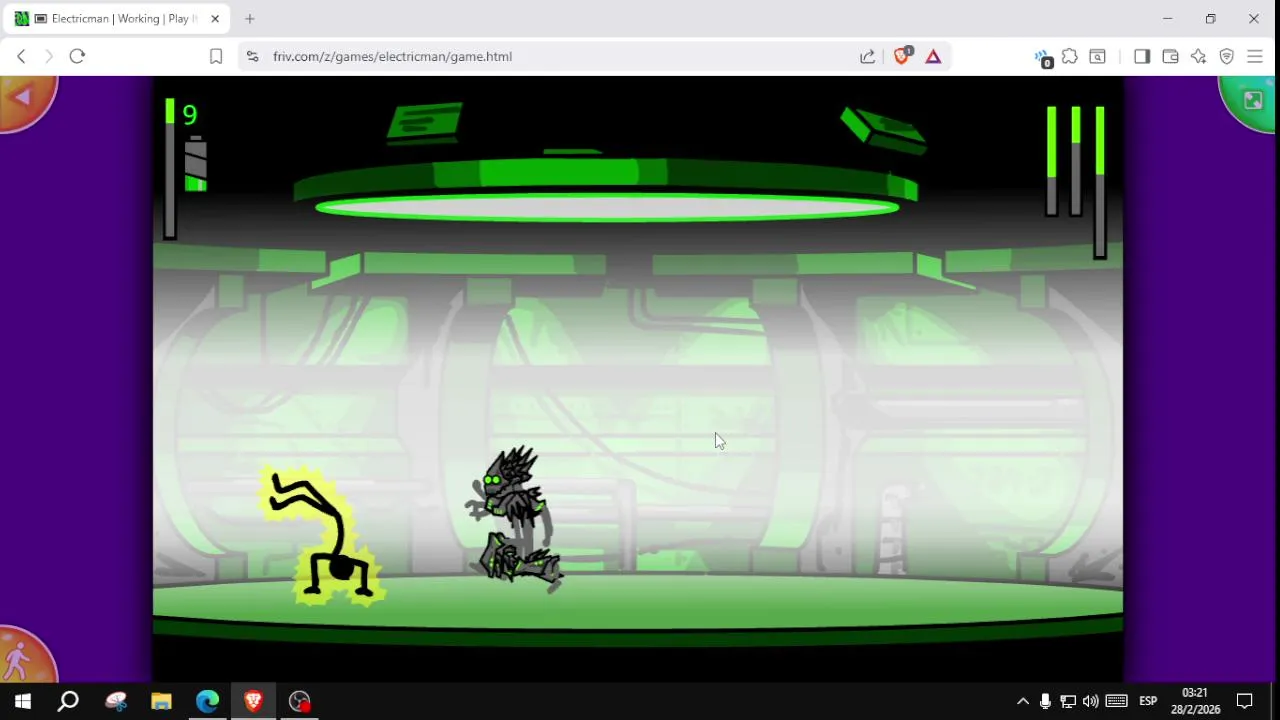The height and width of the screenshot is (720, 1280).
Task: Open network settings tray icon
Action: (x=1068, y=701)
